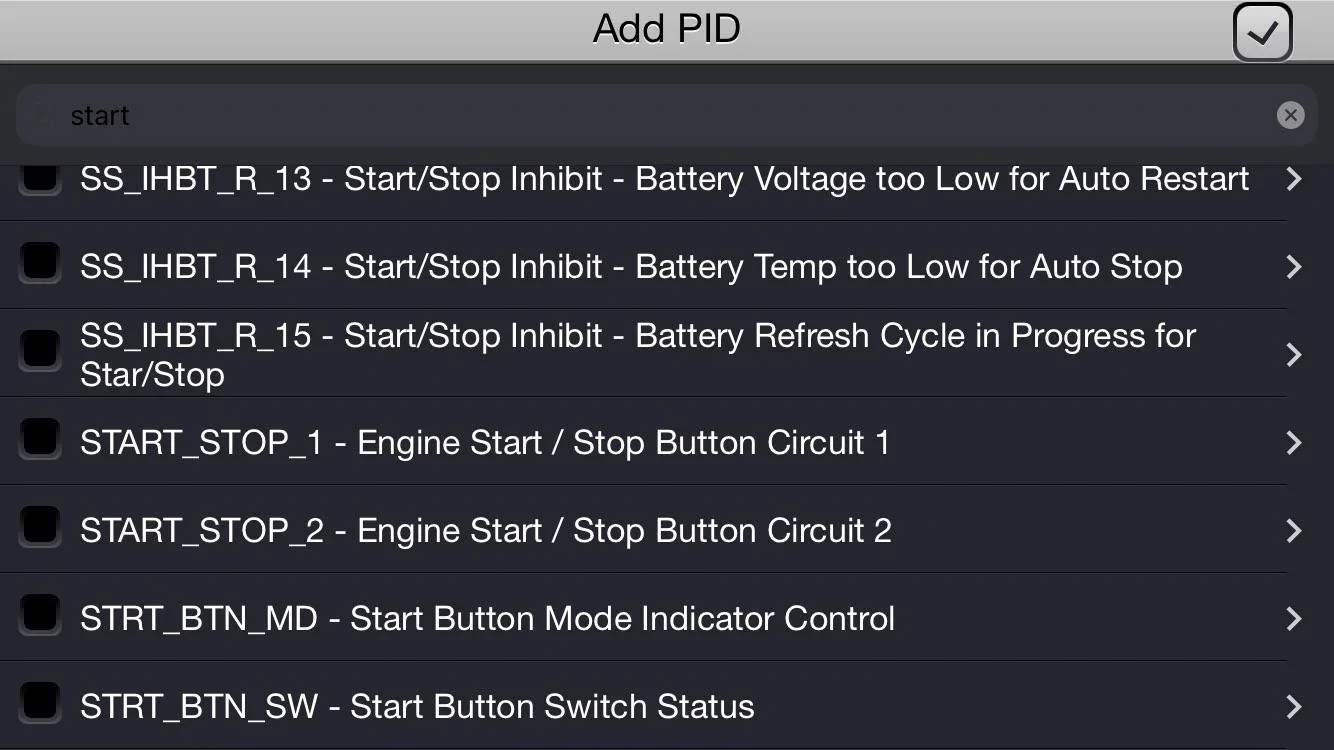Select the START_STOP_1 checkbox
Image resolution: width=1334 pixels, height=750 pixels.
coord(40,442)
